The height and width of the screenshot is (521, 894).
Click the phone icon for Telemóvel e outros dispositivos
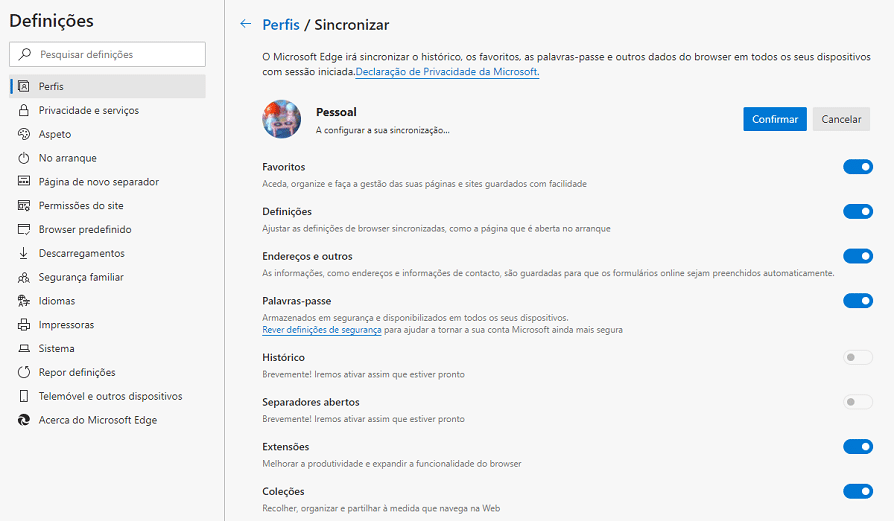(23, 396)
